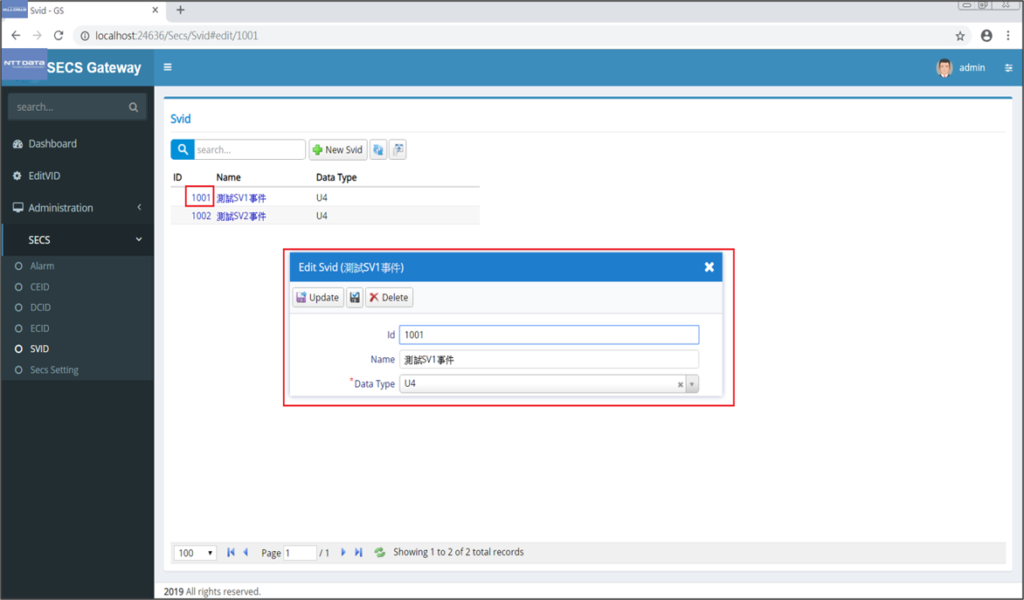1024x600 pixels.
Task: Open the Chrome three-dot menu
Action: tap(1009, 36)
